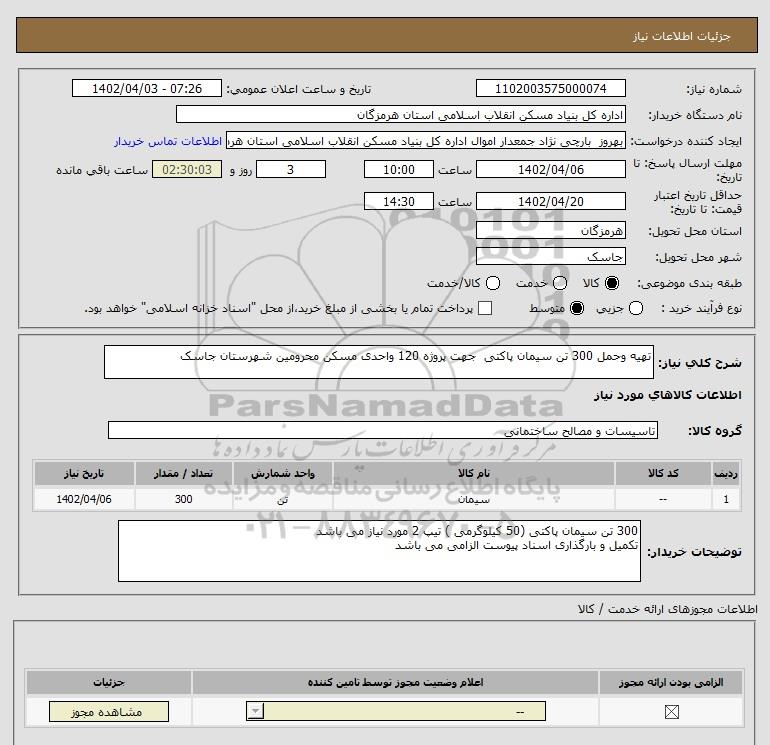Click the buyer organization name field

[x=401, y=114]
